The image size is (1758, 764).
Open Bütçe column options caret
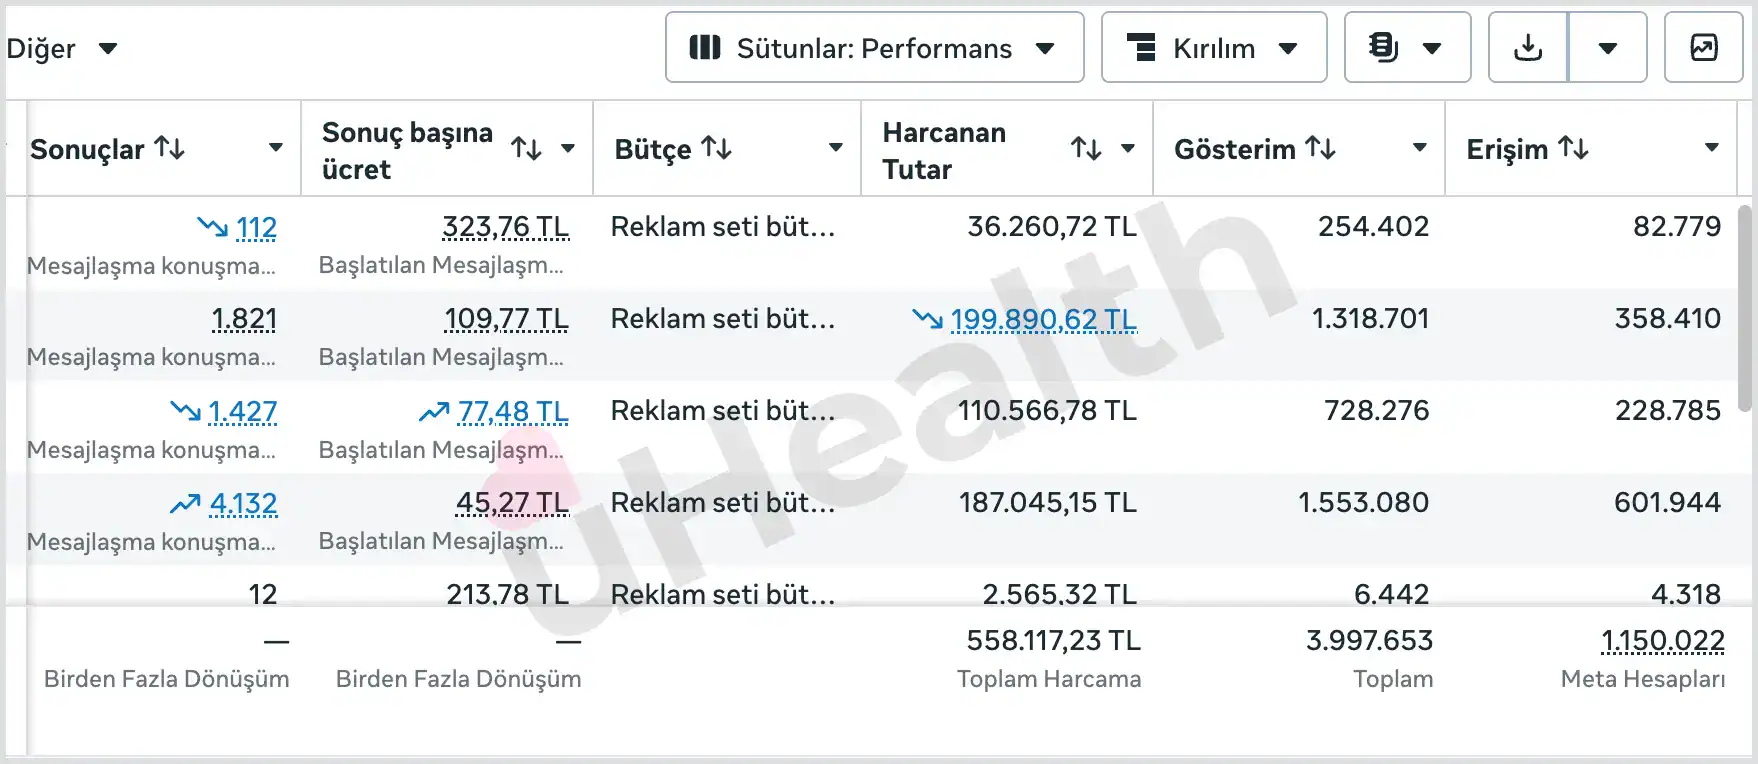pyautogui.click(x=836, y=148)
